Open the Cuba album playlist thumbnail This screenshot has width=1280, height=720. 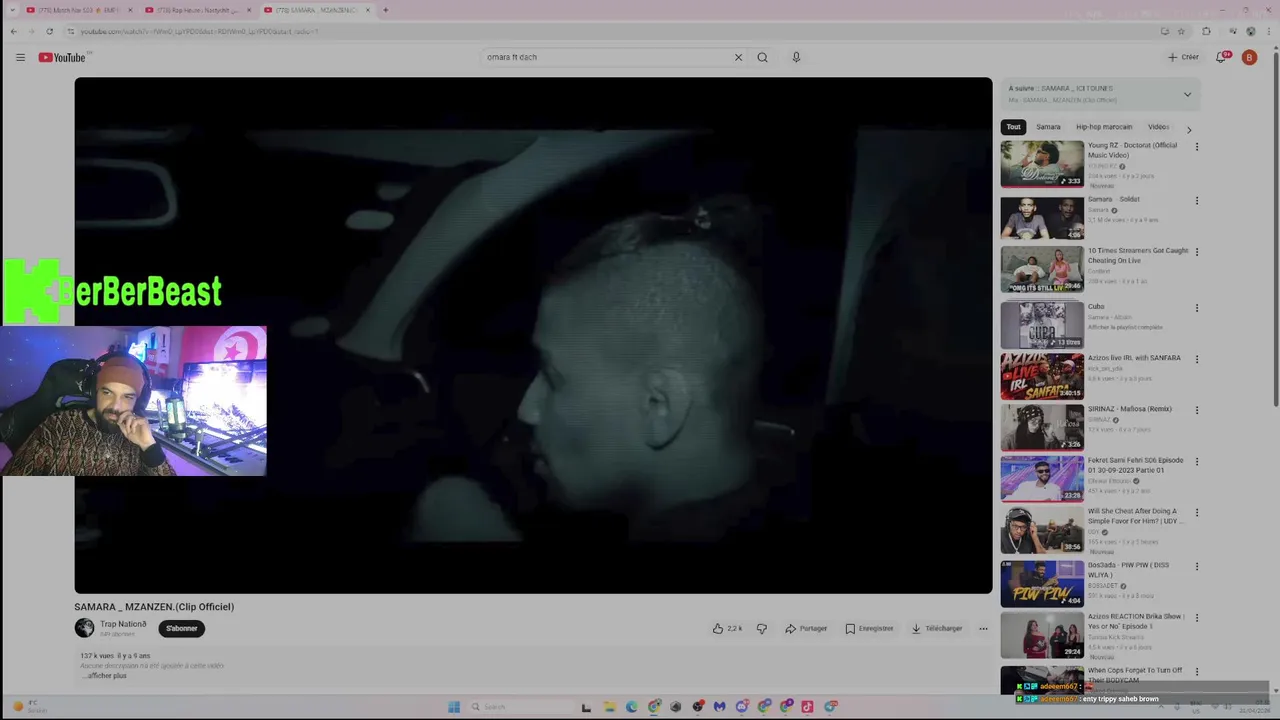coord(1042,324)
